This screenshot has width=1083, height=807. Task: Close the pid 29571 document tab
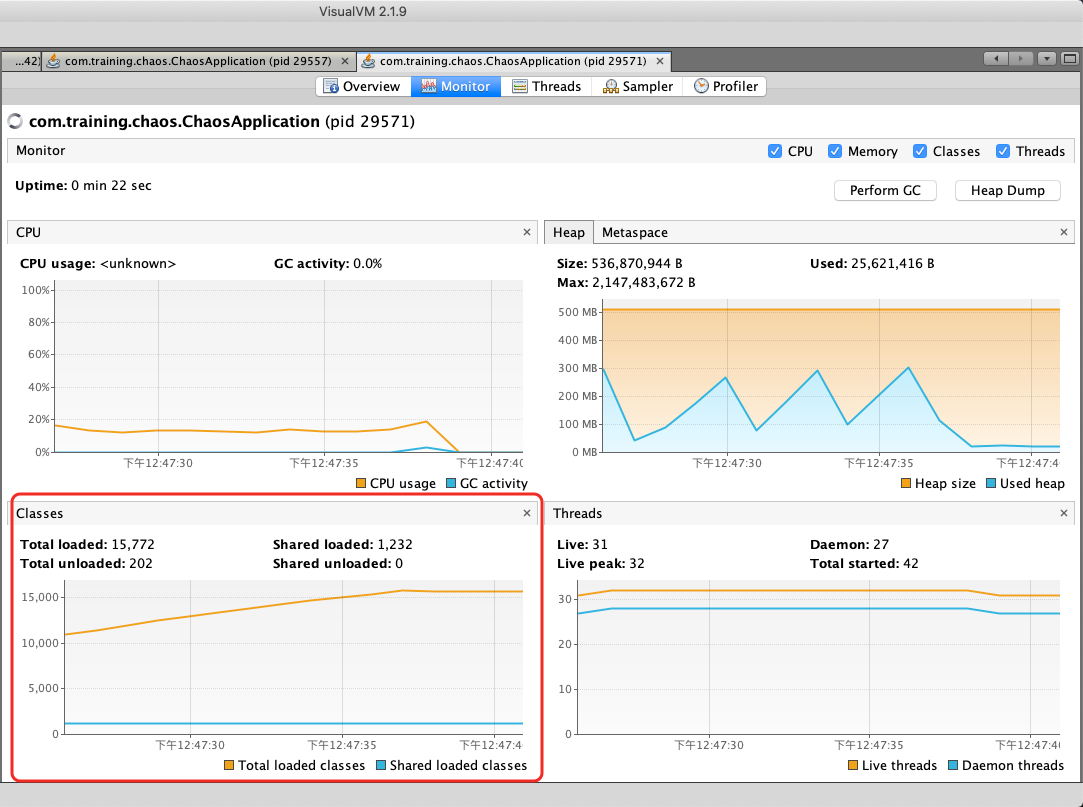pyautogui.click(x=660, y=61)
